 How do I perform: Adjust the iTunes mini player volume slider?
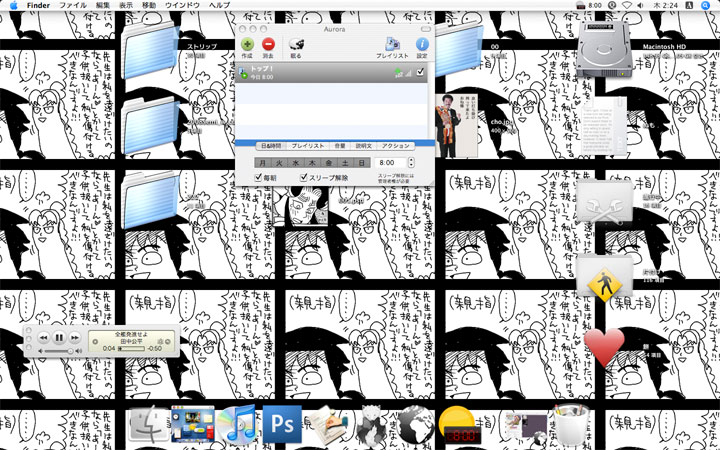click(58, 351)
